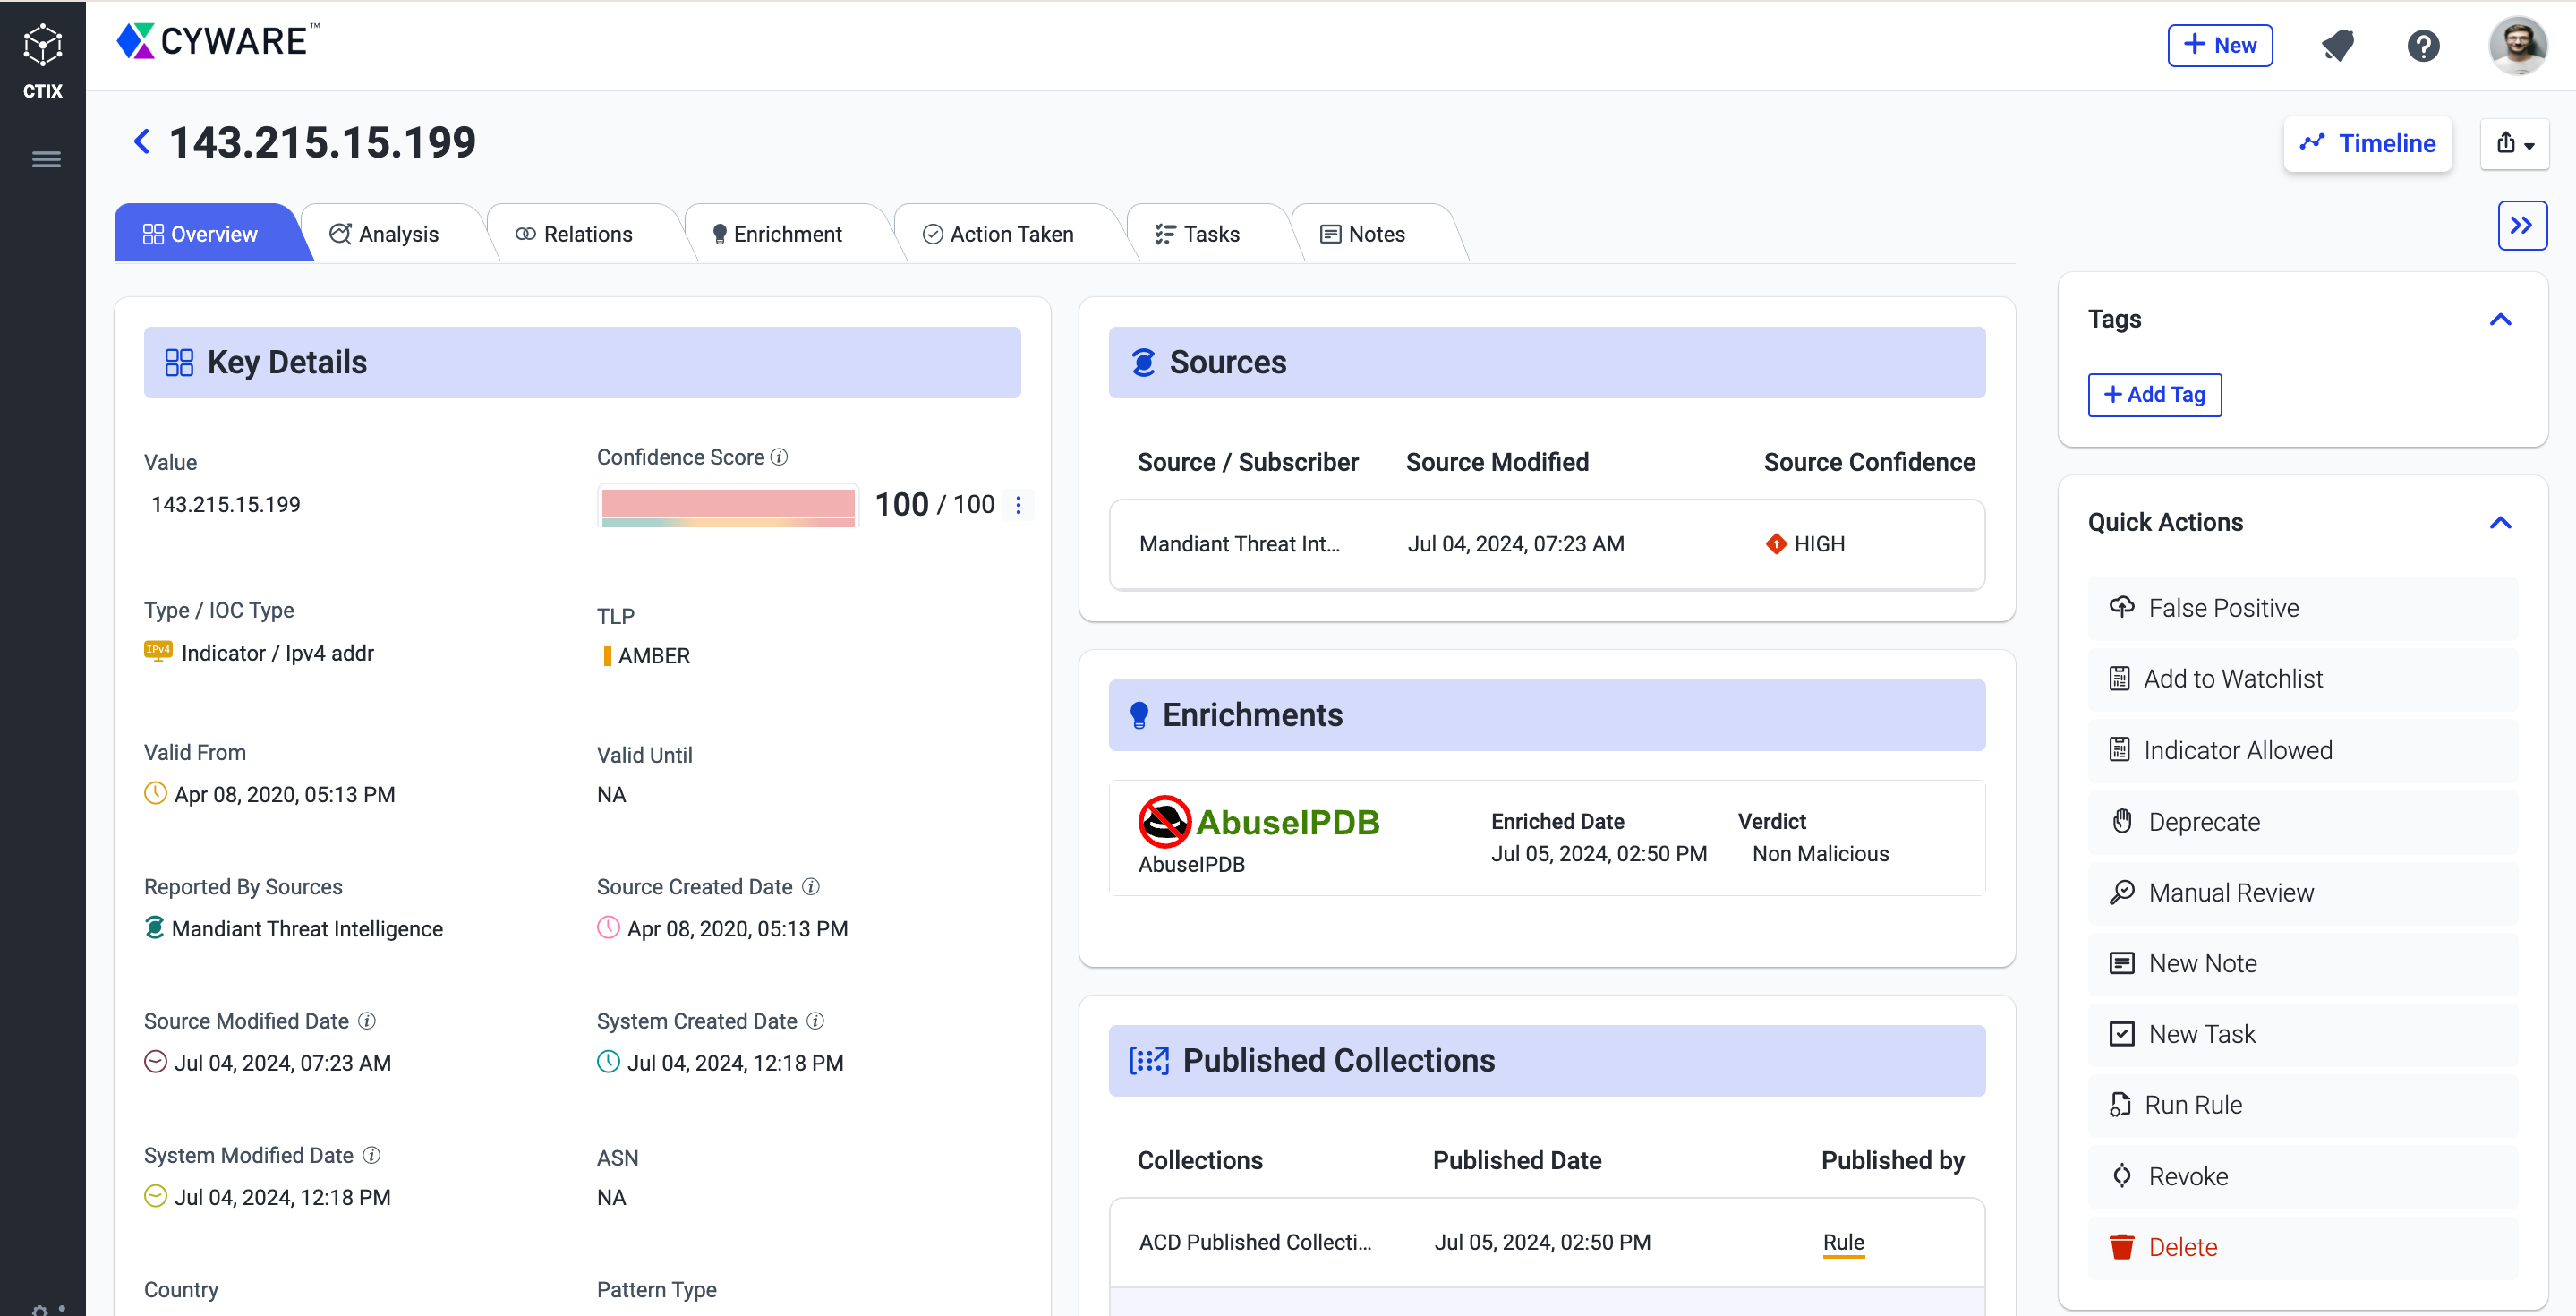Image resolution: width=2576 pixels, height=1316 pixels.
Task: Click the CTIX cube logo icon
Action: (42, 45)
